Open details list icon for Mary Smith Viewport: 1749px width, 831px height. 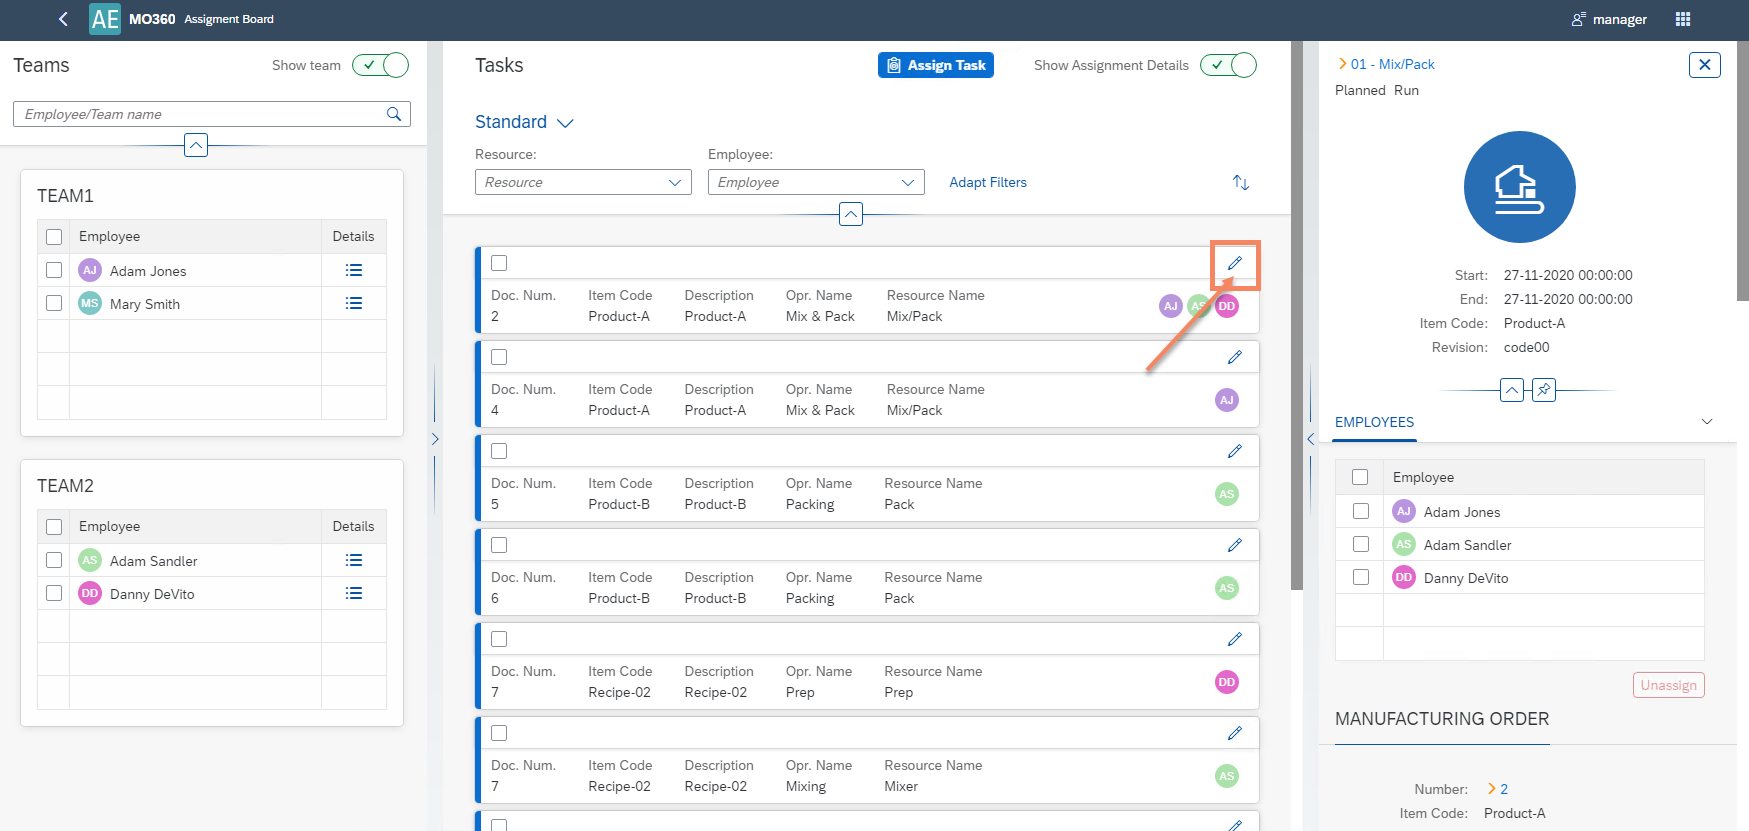(353, 304)
